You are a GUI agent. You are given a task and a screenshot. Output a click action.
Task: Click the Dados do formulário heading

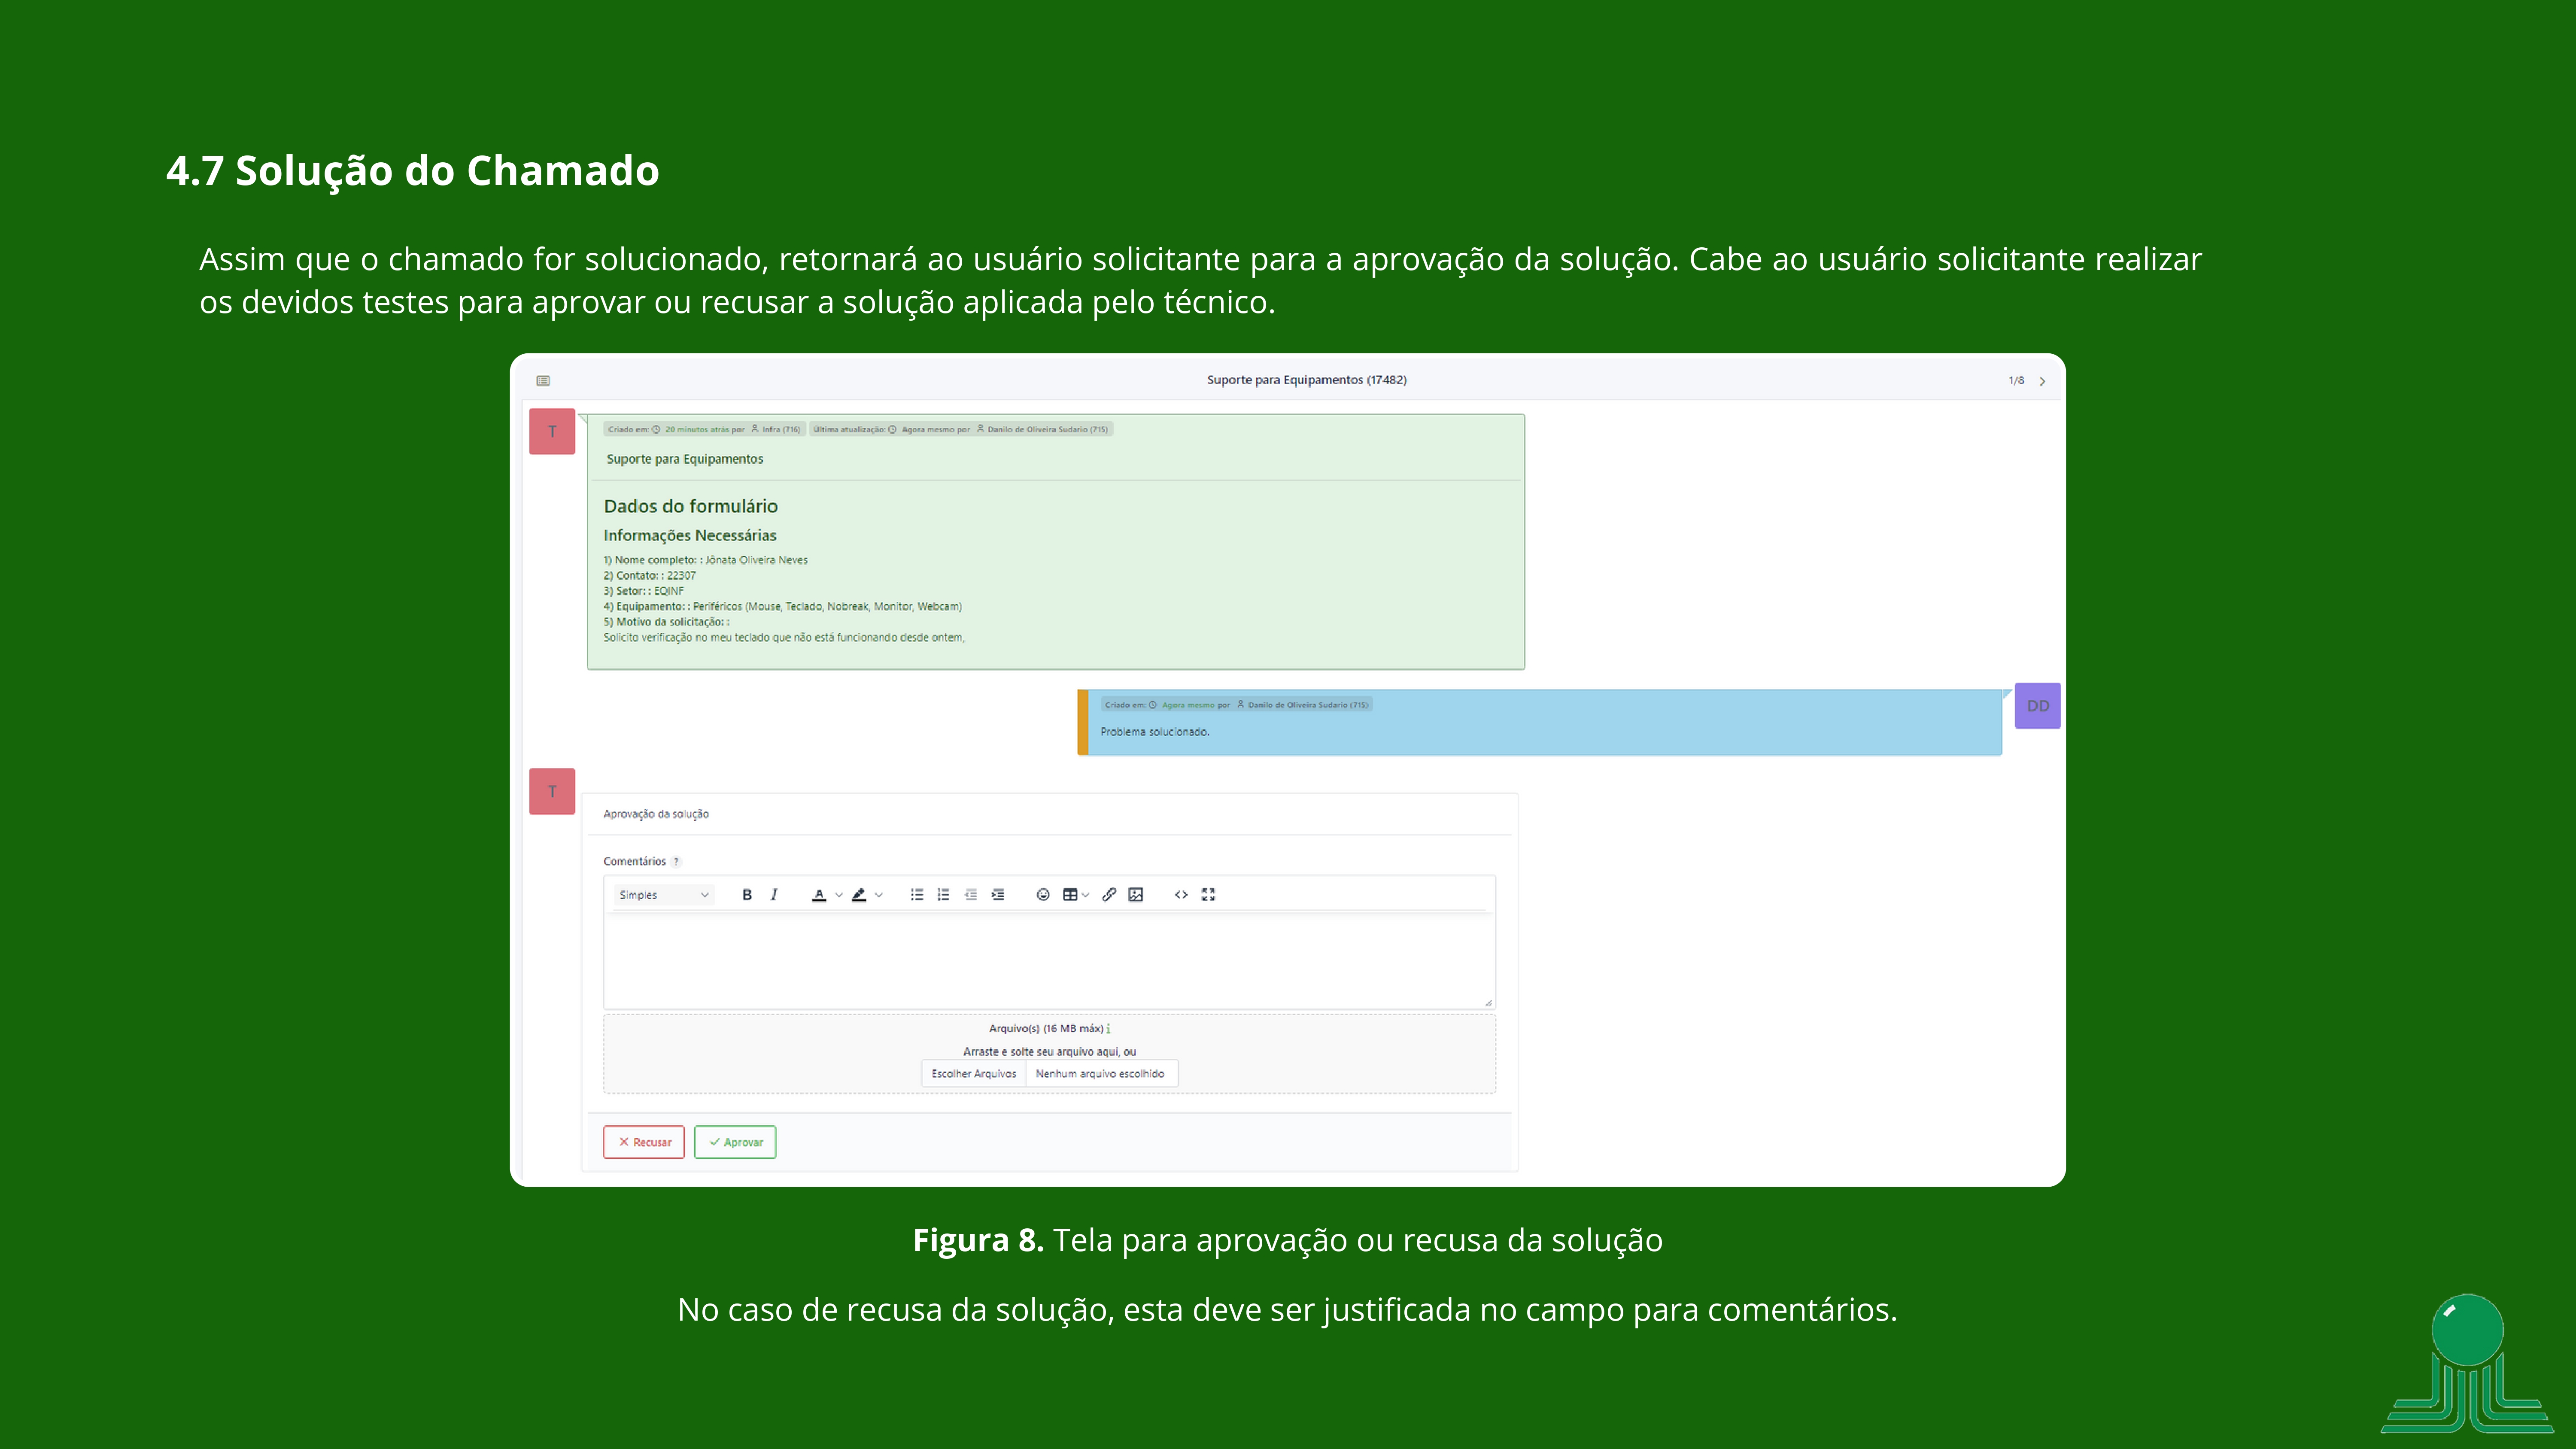pyautogui.click(x=690, y=506)
